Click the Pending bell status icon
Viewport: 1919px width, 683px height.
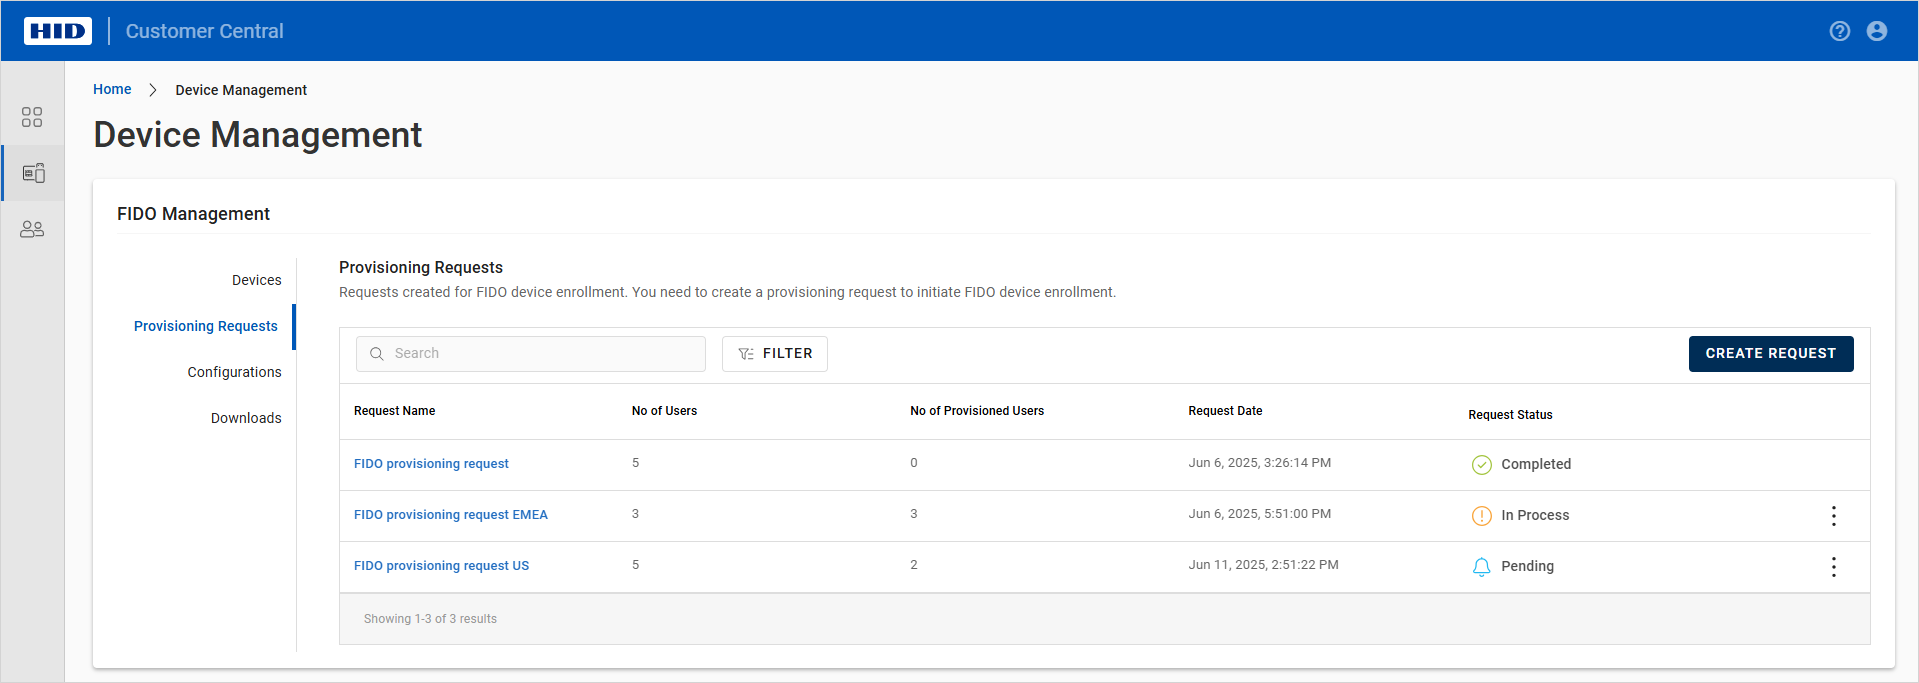click(x=1481, y=567)
